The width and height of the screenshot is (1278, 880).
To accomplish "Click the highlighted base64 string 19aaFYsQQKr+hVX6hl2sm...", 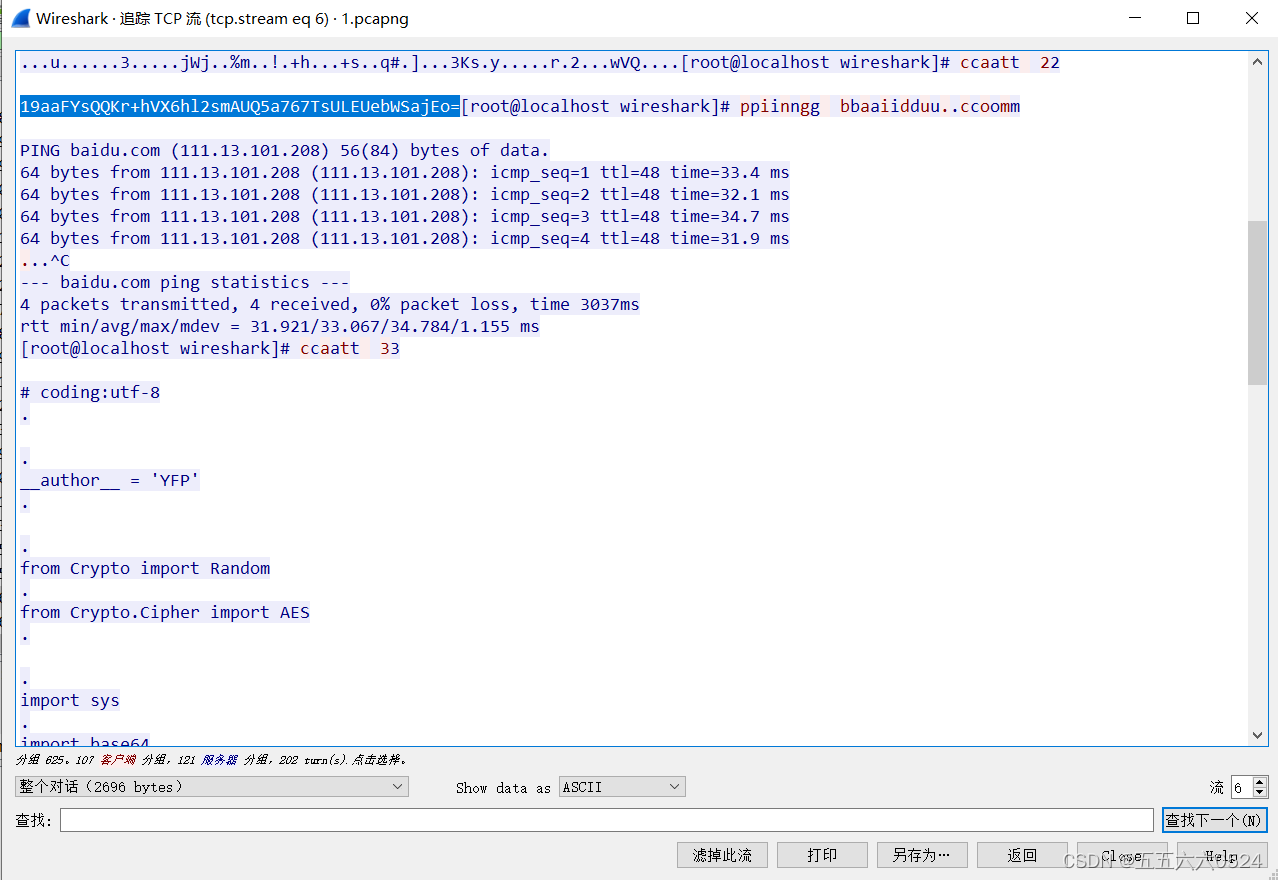I will pyautogui.click(x=240, y=106).
